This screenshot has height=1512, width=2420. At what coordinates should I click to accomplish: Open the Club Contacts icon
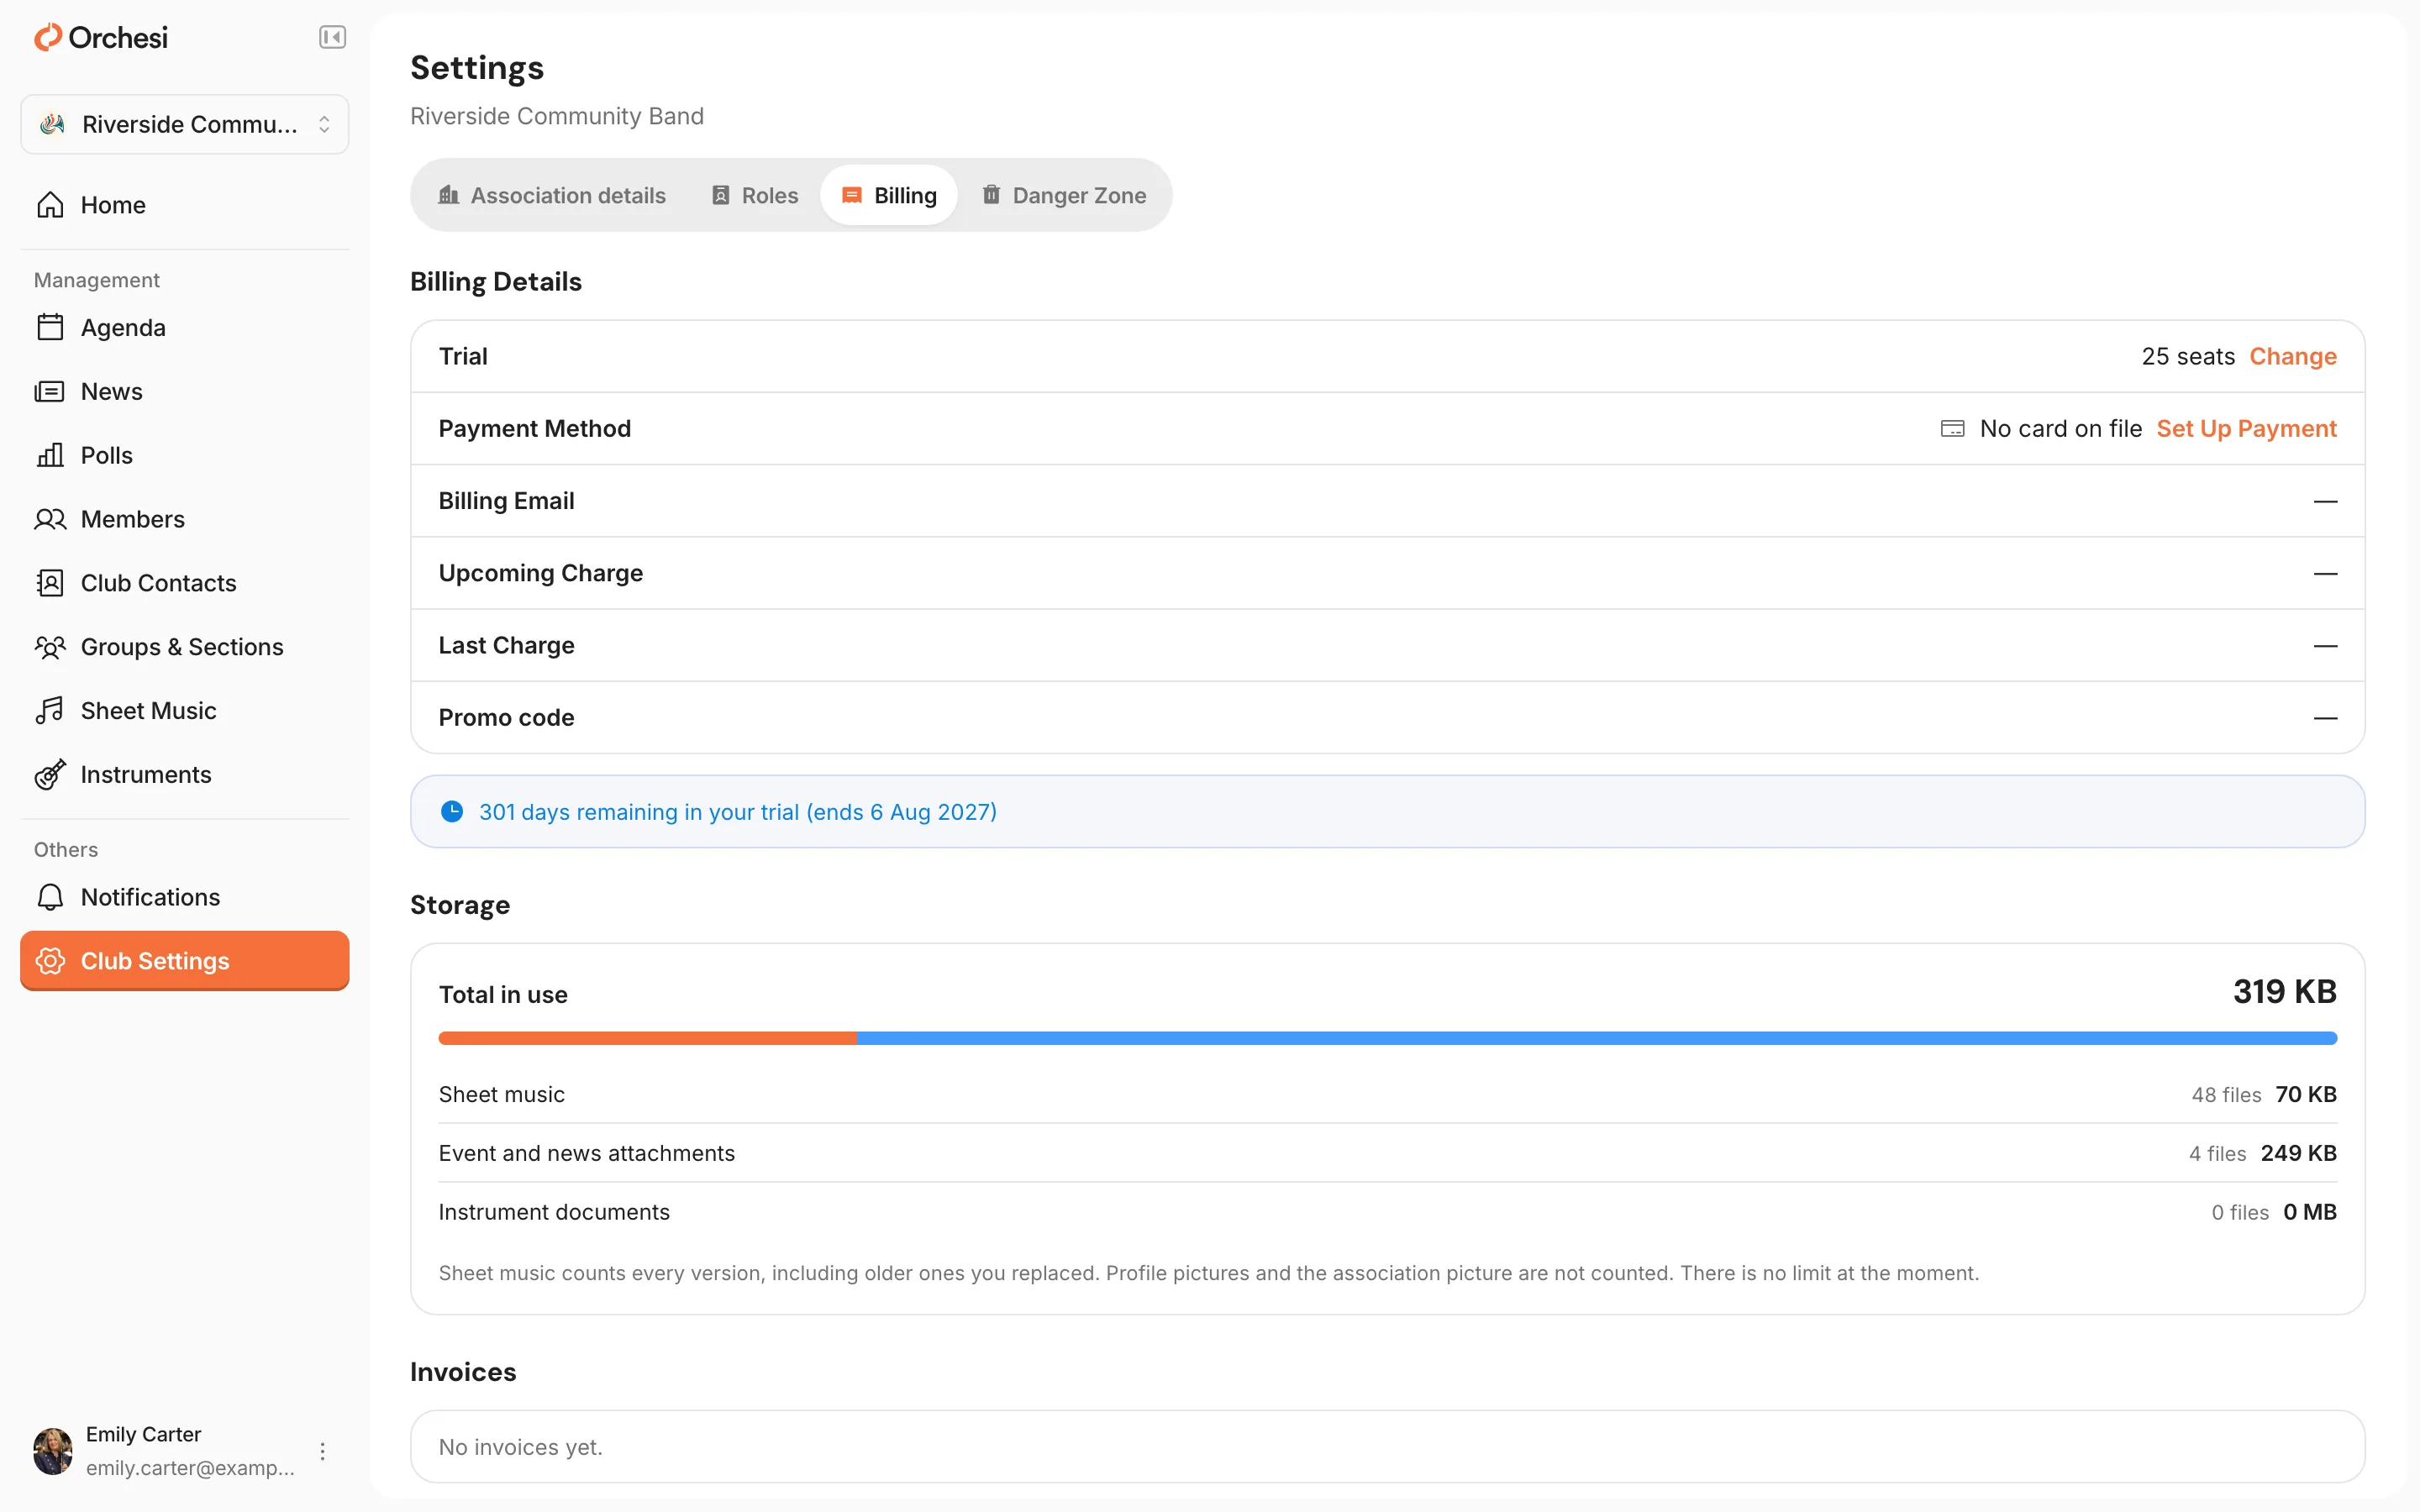50,583
